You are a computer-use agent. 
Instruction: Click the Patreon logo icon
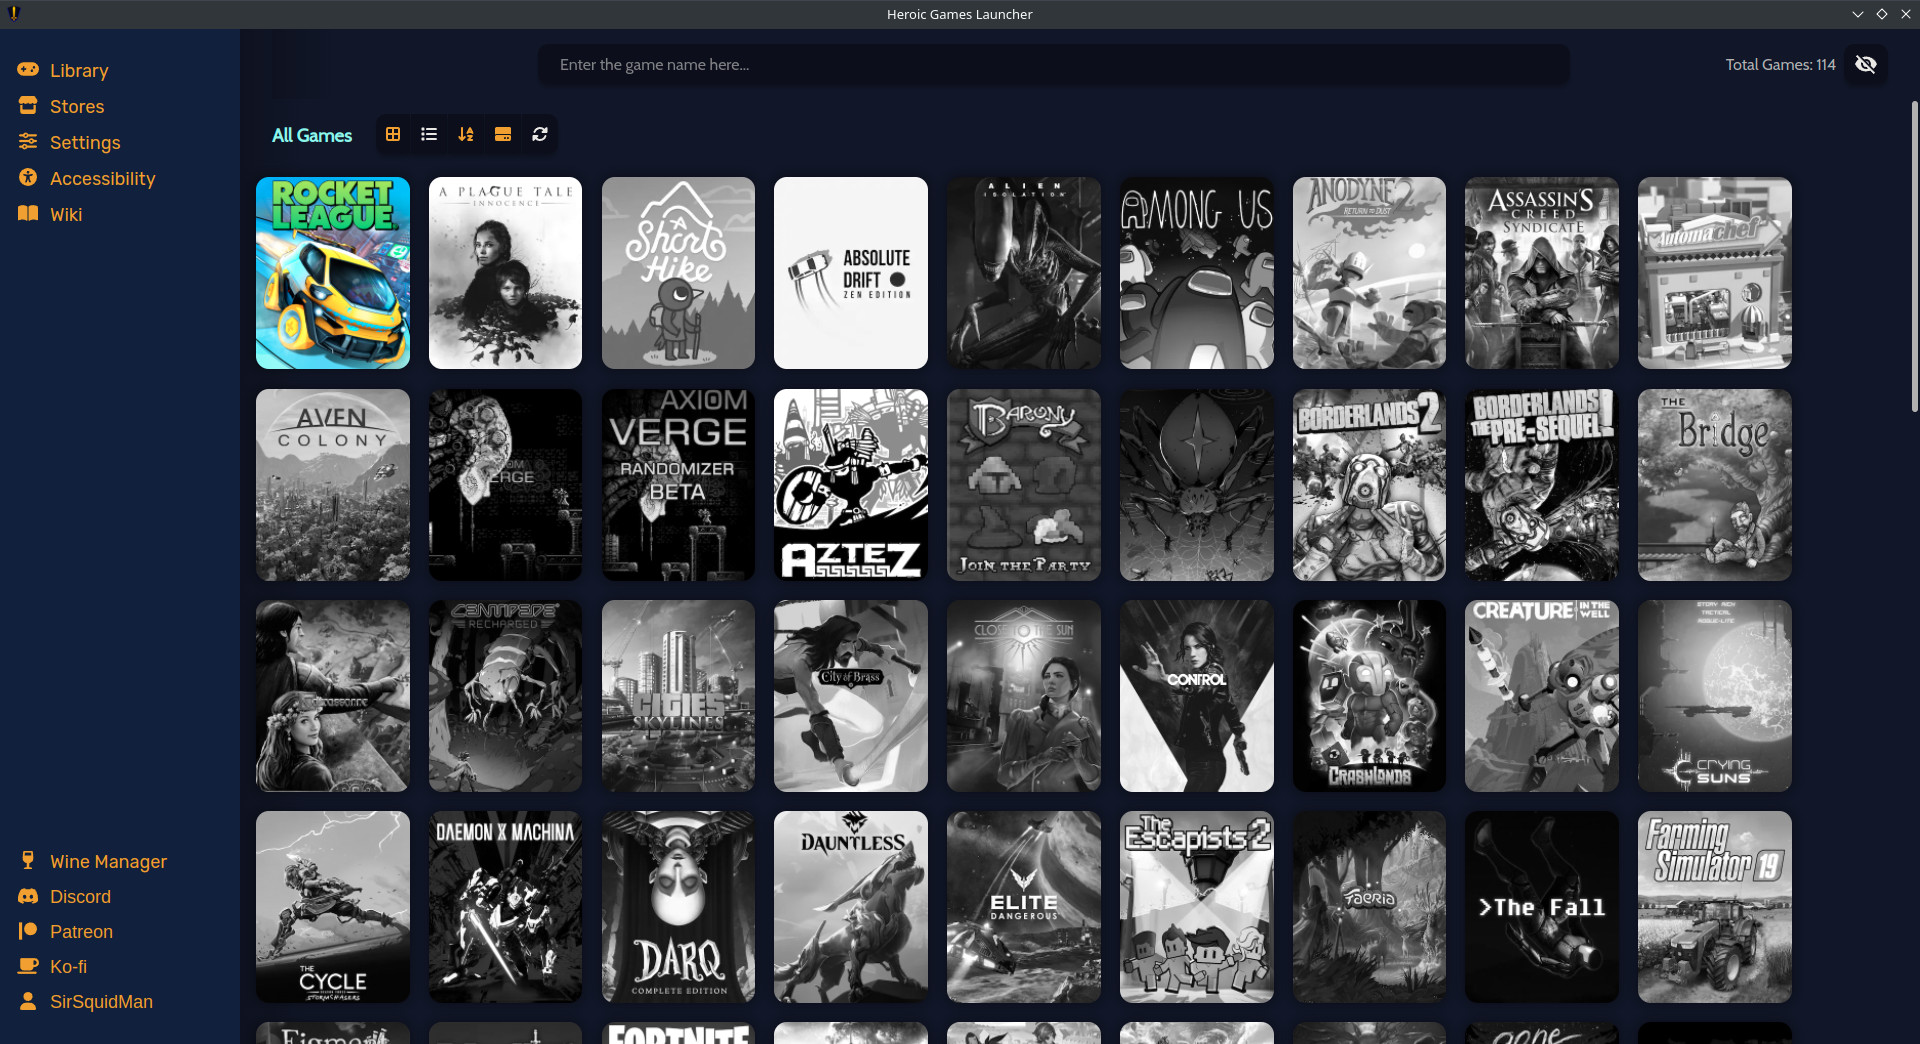click(28, 931)
